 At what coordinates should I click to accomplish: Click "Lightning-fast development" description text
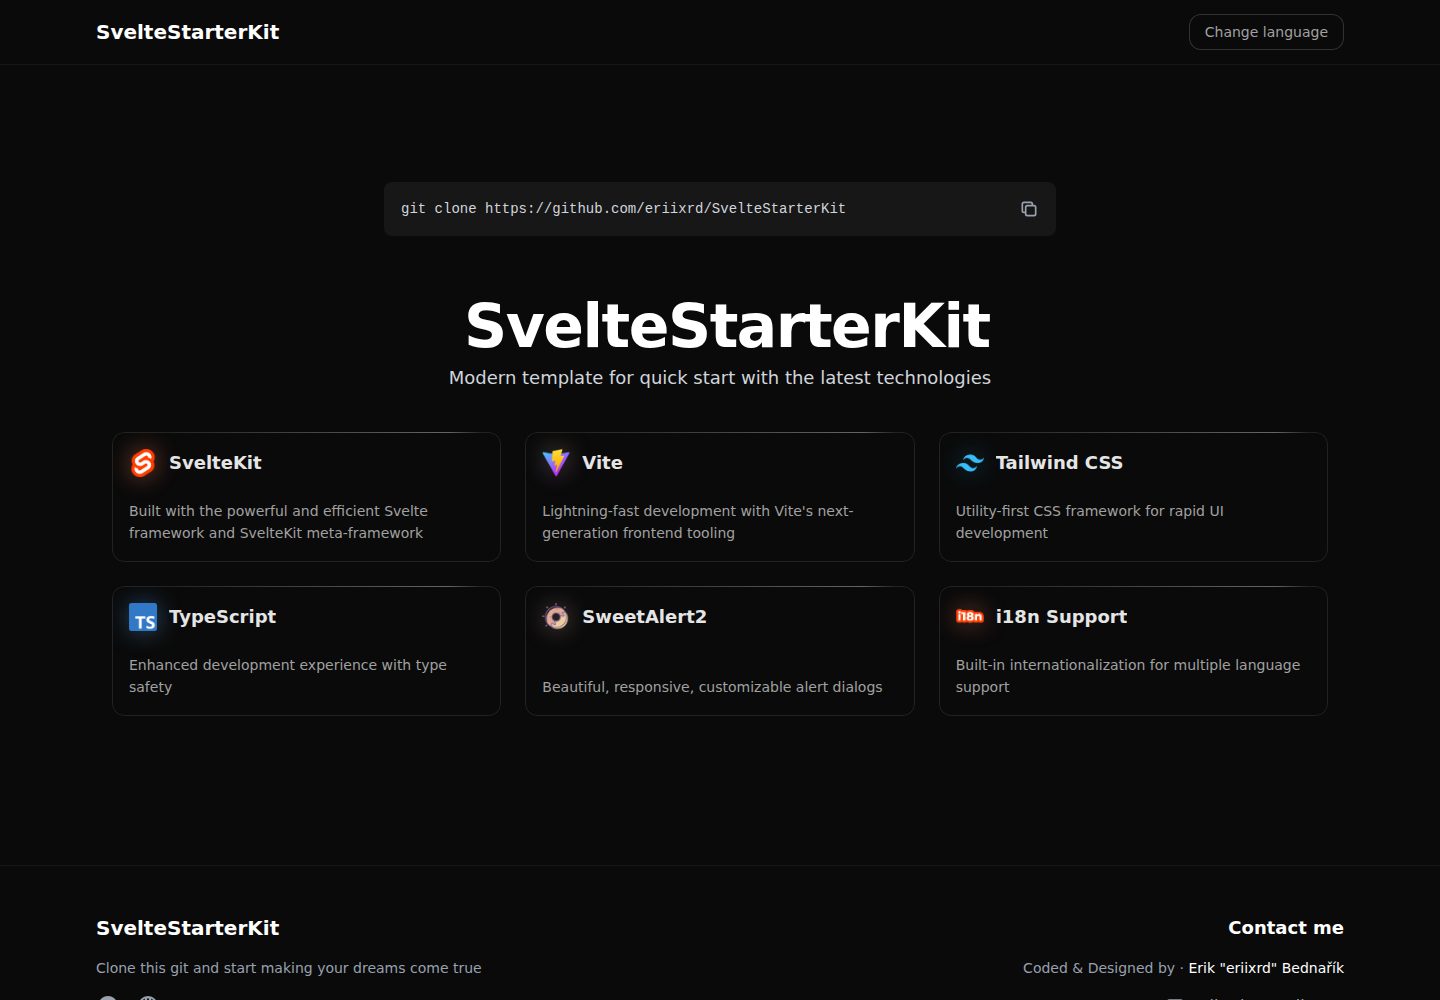(x=697, y=522)
